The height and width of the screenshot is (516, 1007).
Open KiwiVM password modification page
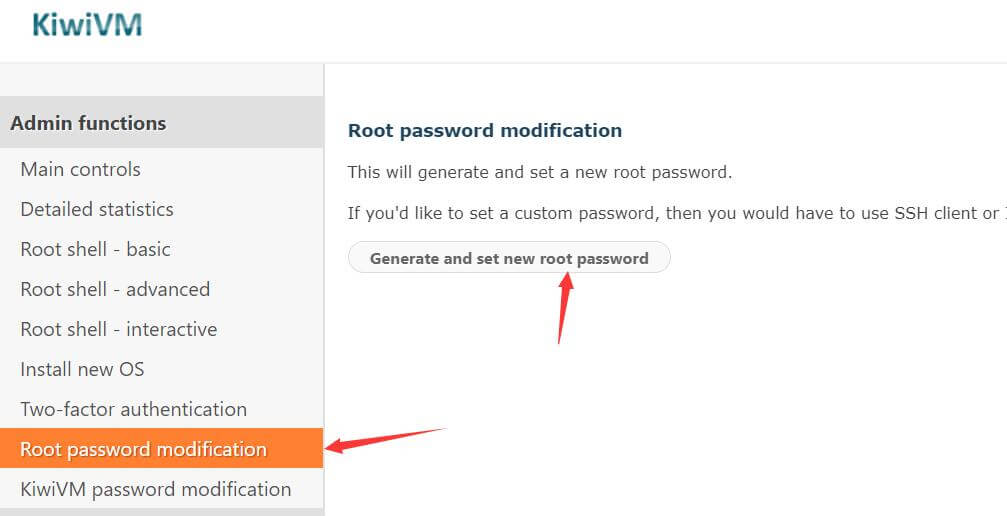click(156, 489)
